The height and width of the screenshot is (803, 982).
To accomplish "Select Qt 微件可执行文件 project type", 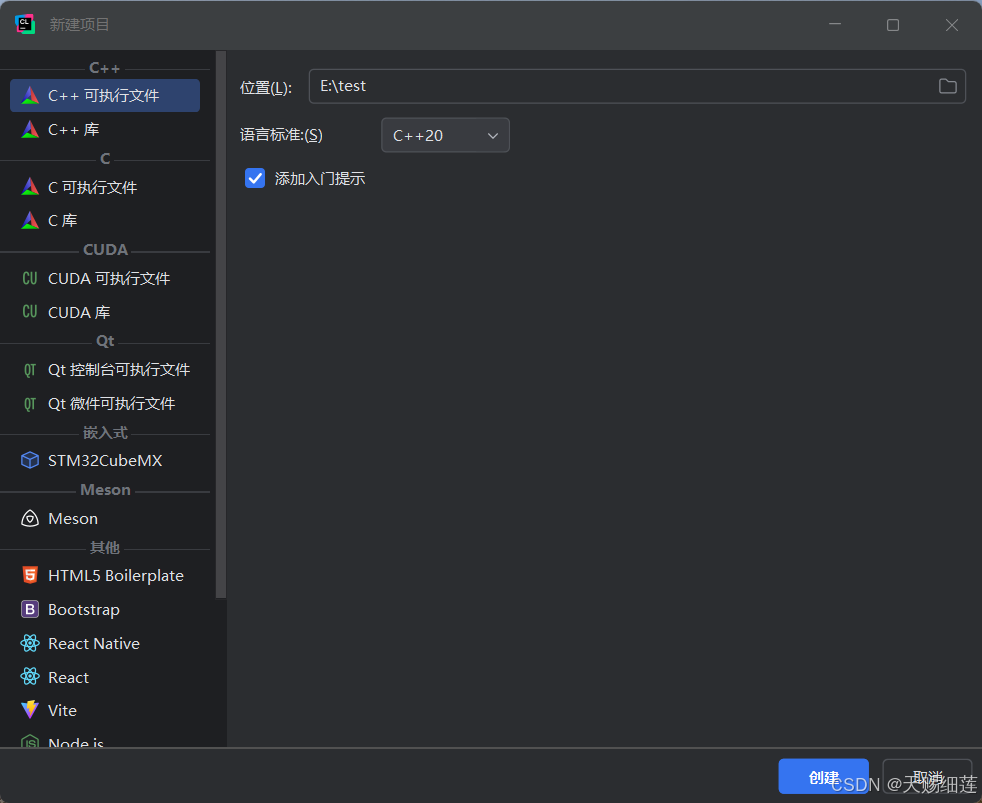I will coord(105,403).
